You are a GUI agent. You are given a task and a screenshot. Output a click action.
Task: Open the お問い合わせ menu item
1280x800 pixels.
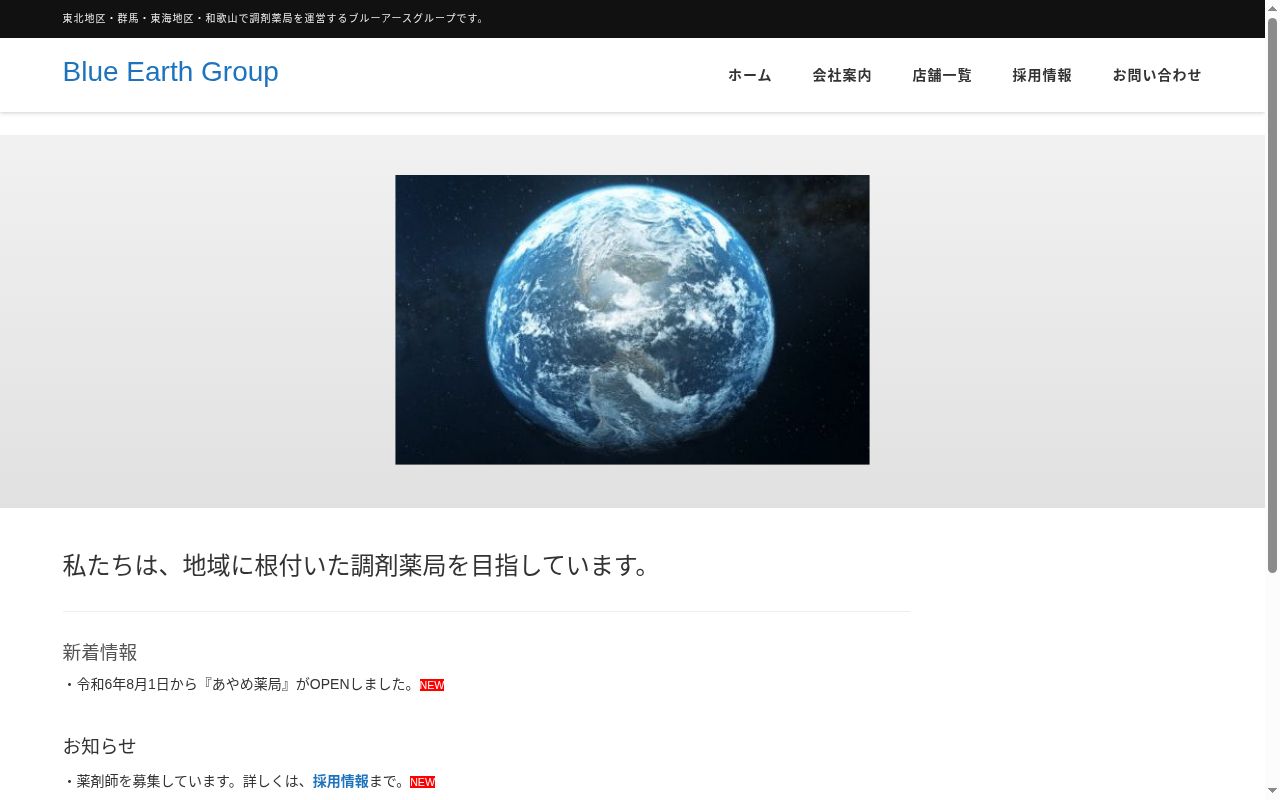pyautogui.click(x=1157, y=75)
